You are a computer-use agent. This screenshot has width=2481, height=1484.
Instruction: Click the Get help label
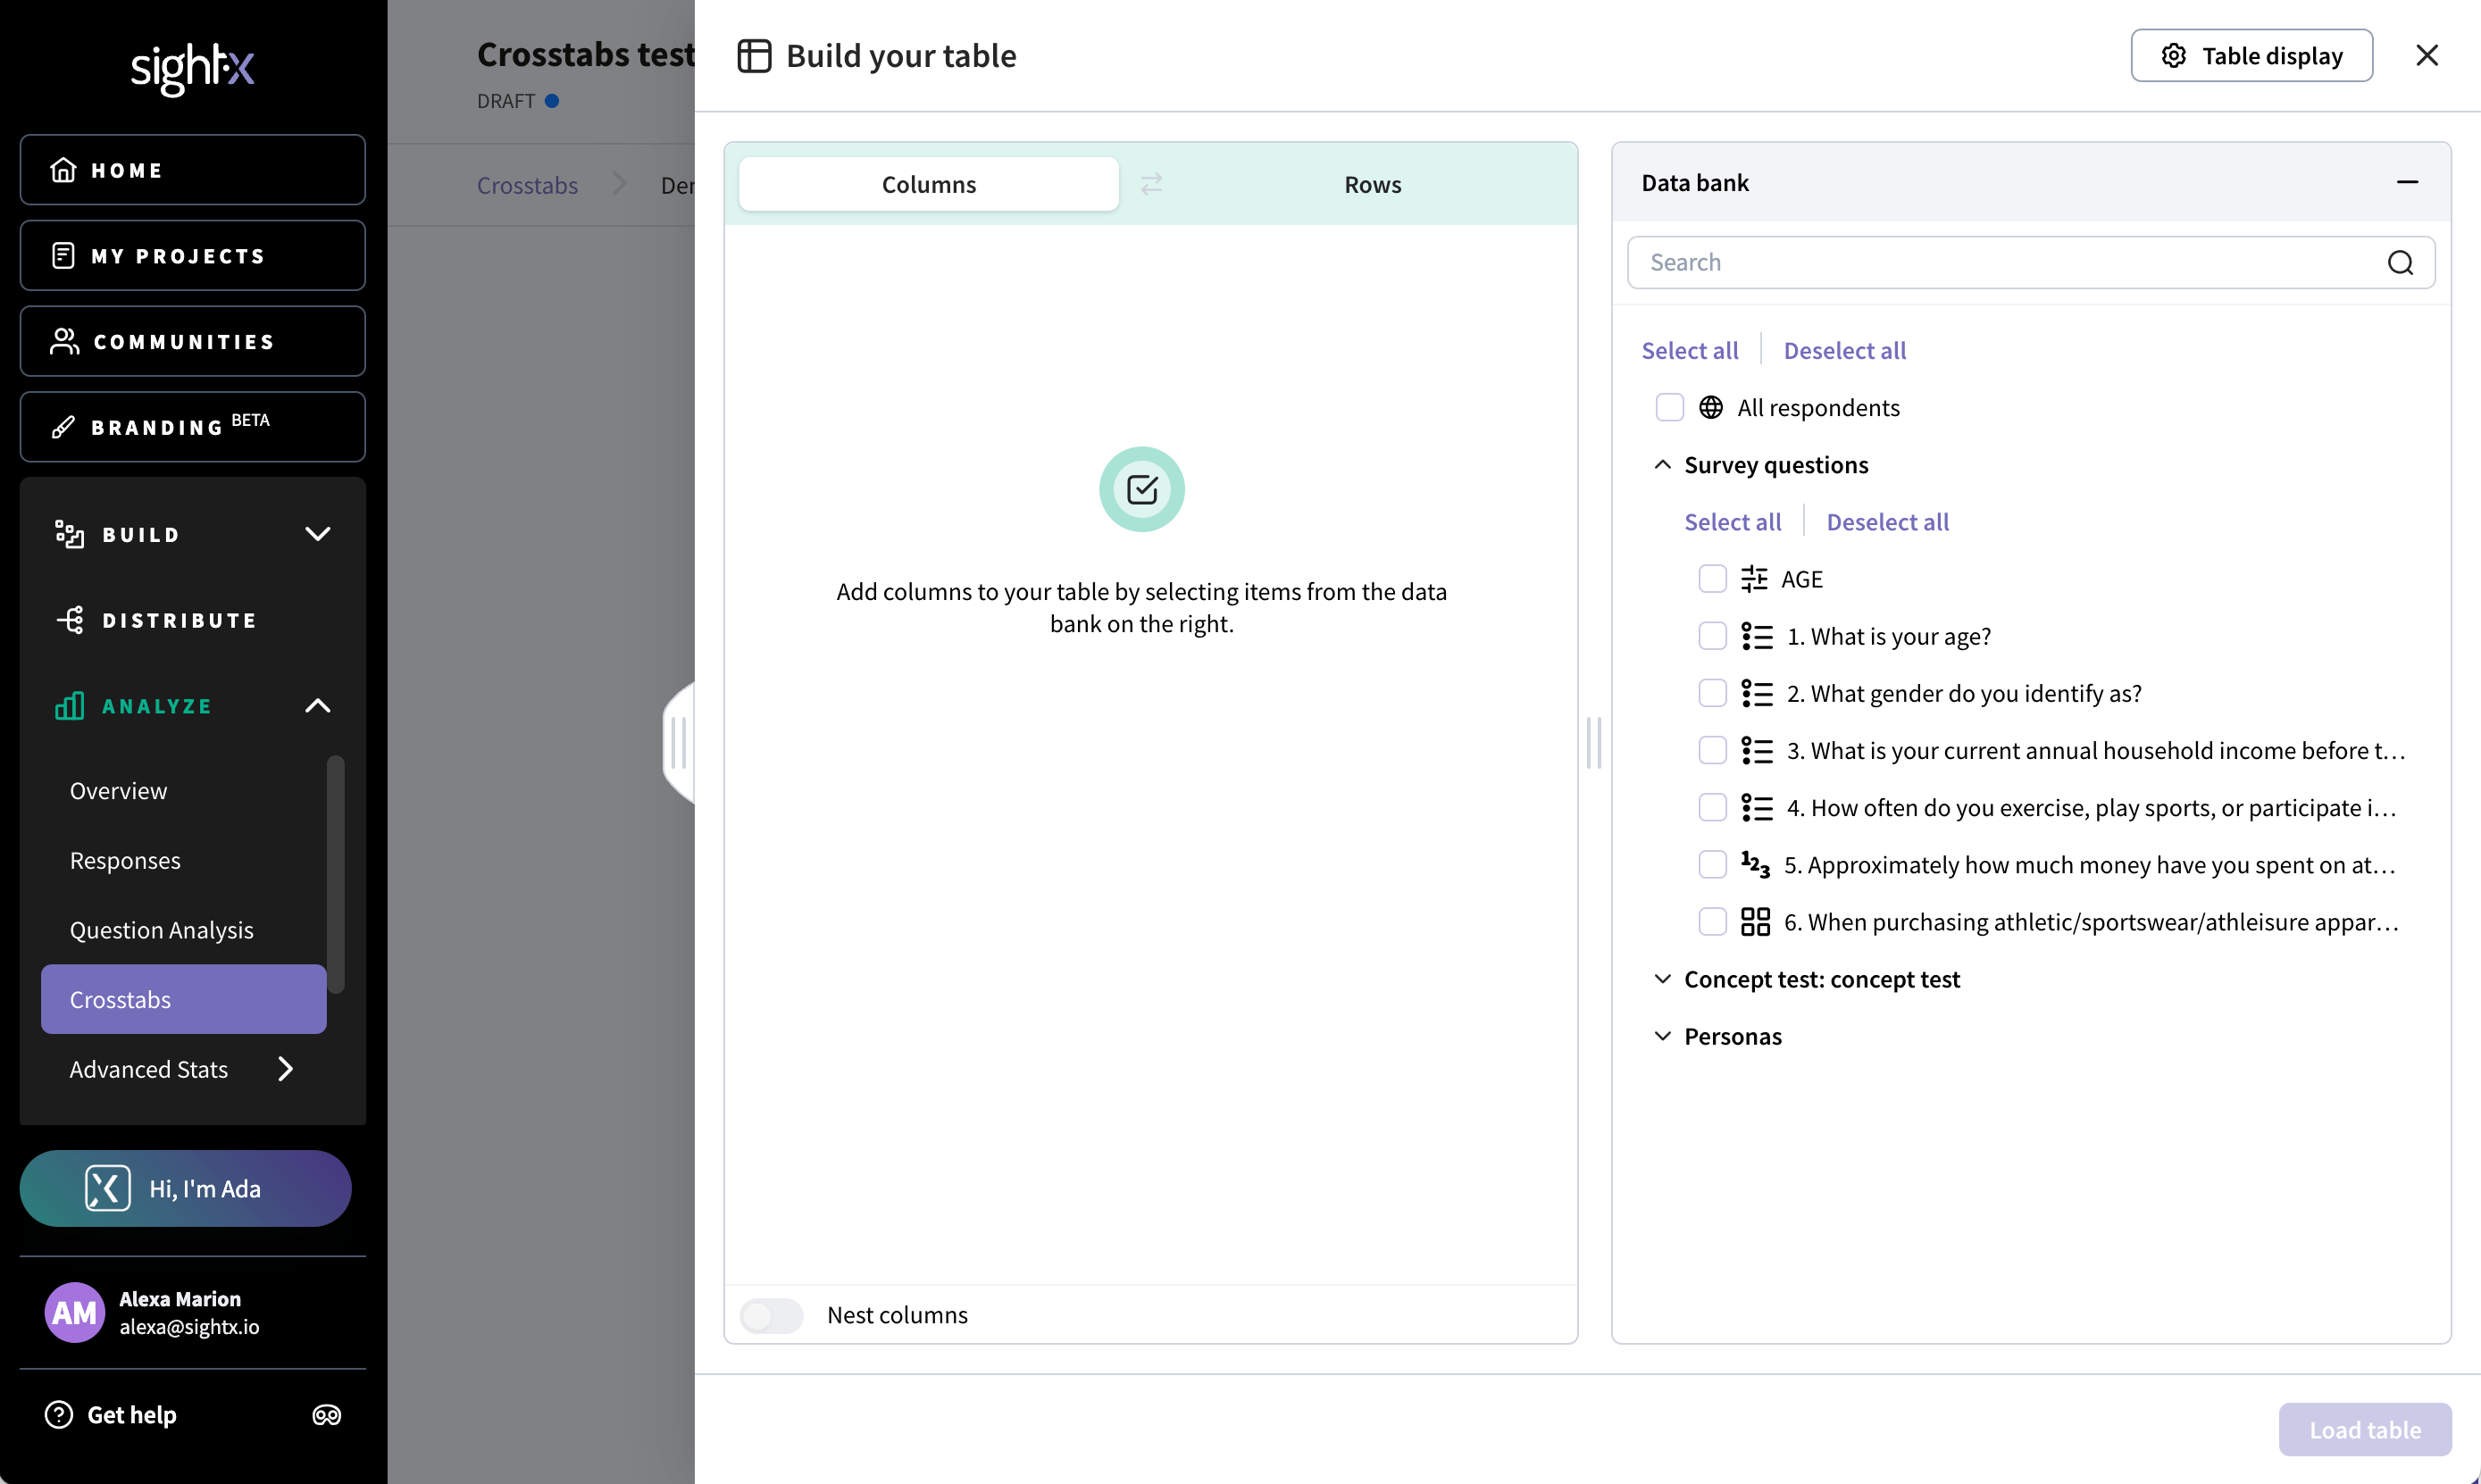(x=132, y=1414)
